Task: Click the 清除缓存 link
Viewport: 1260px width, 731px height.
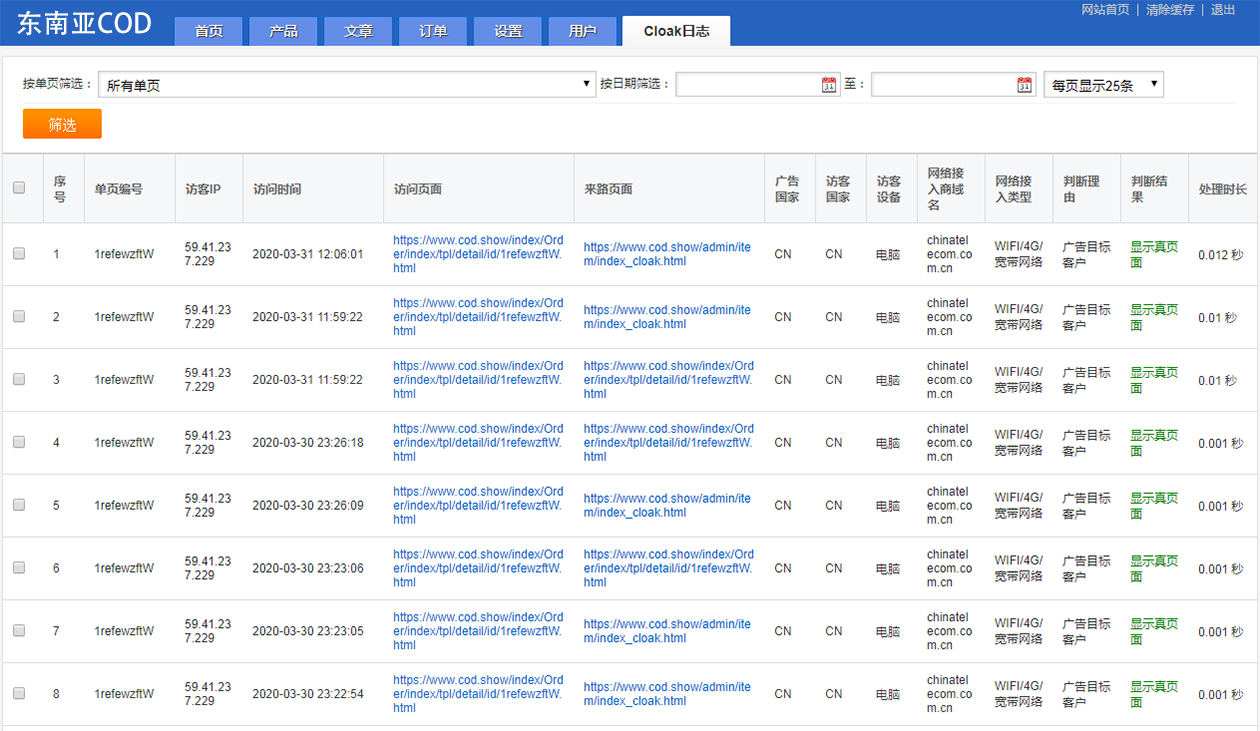Action: tap(1170, 9)
